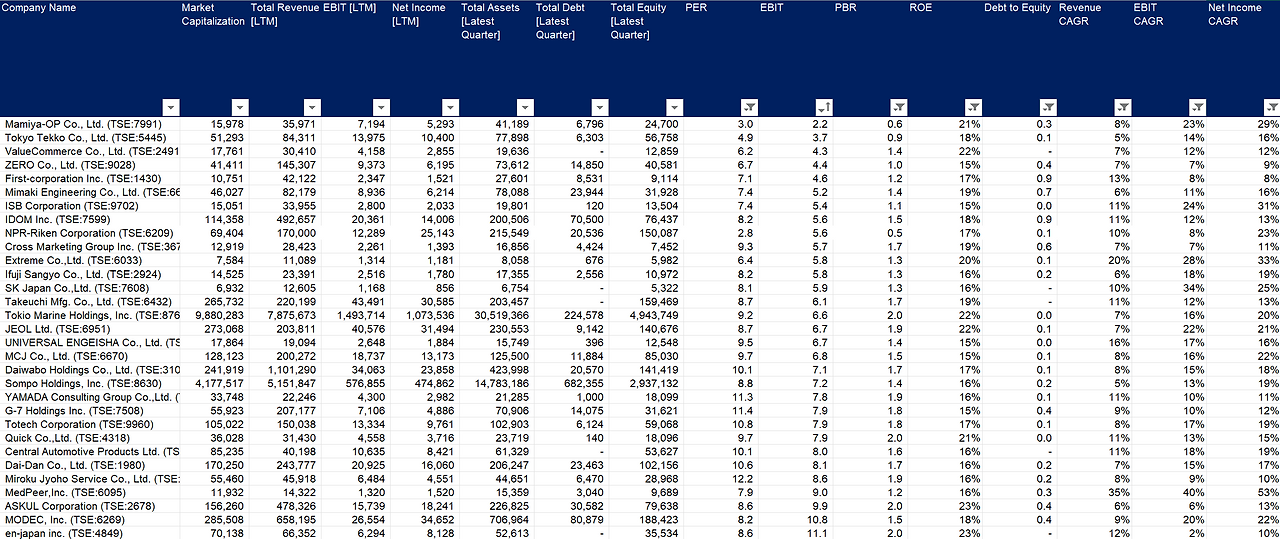Screen dimensions: 1280x539
Task: Open the Total Debt filter dropdown
Action: [599, 107]
